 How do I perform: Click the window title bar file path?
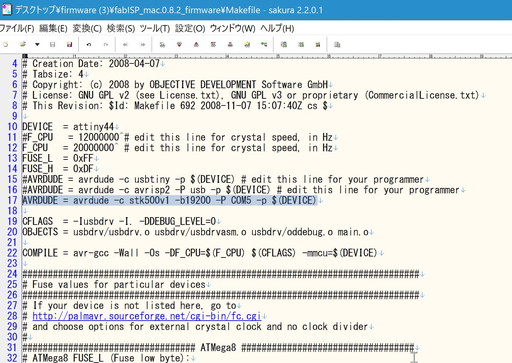click(137, 10)
